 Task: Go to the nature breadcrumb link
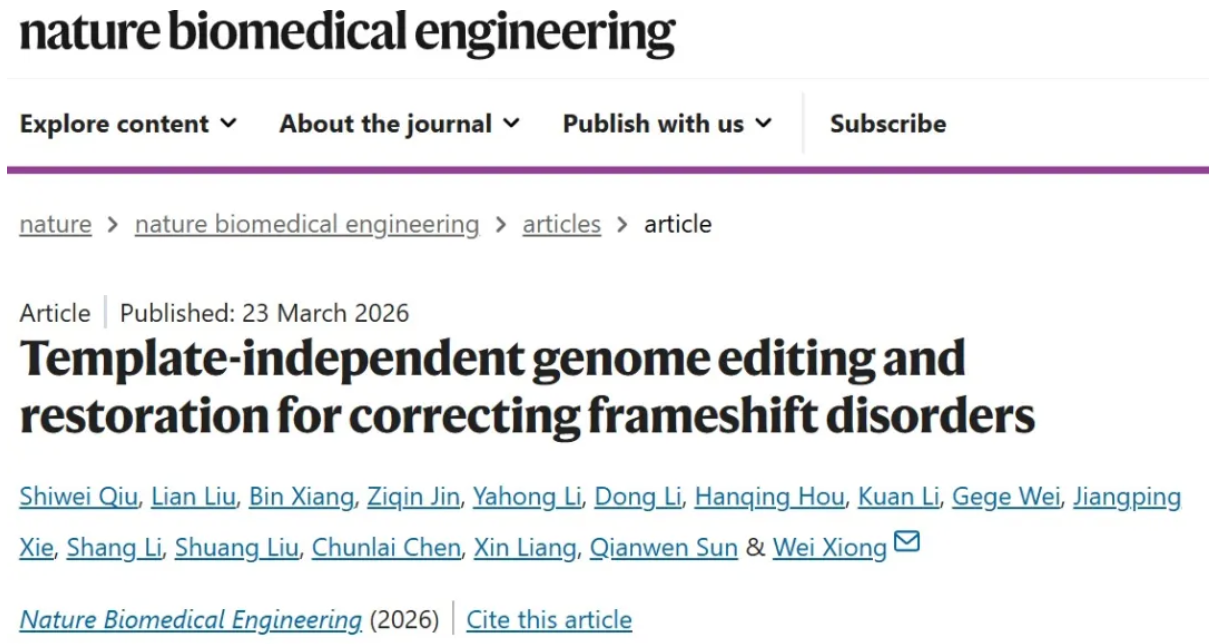[55, 224]
